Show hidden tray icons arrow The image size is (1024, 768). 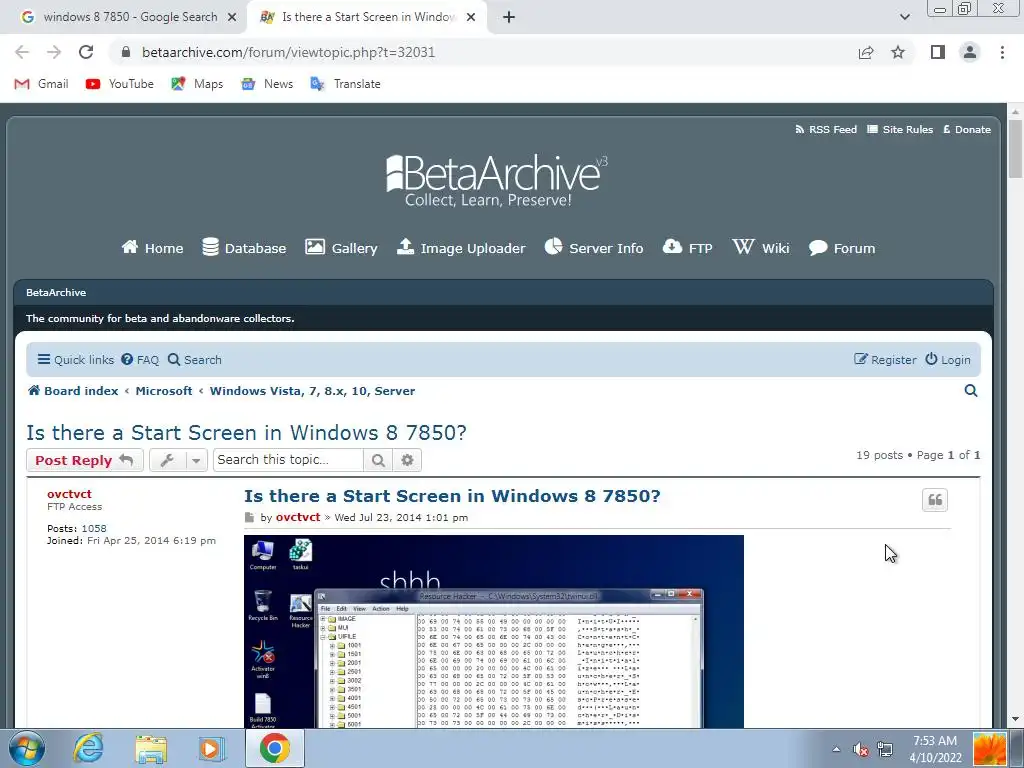tap(836, 749)
